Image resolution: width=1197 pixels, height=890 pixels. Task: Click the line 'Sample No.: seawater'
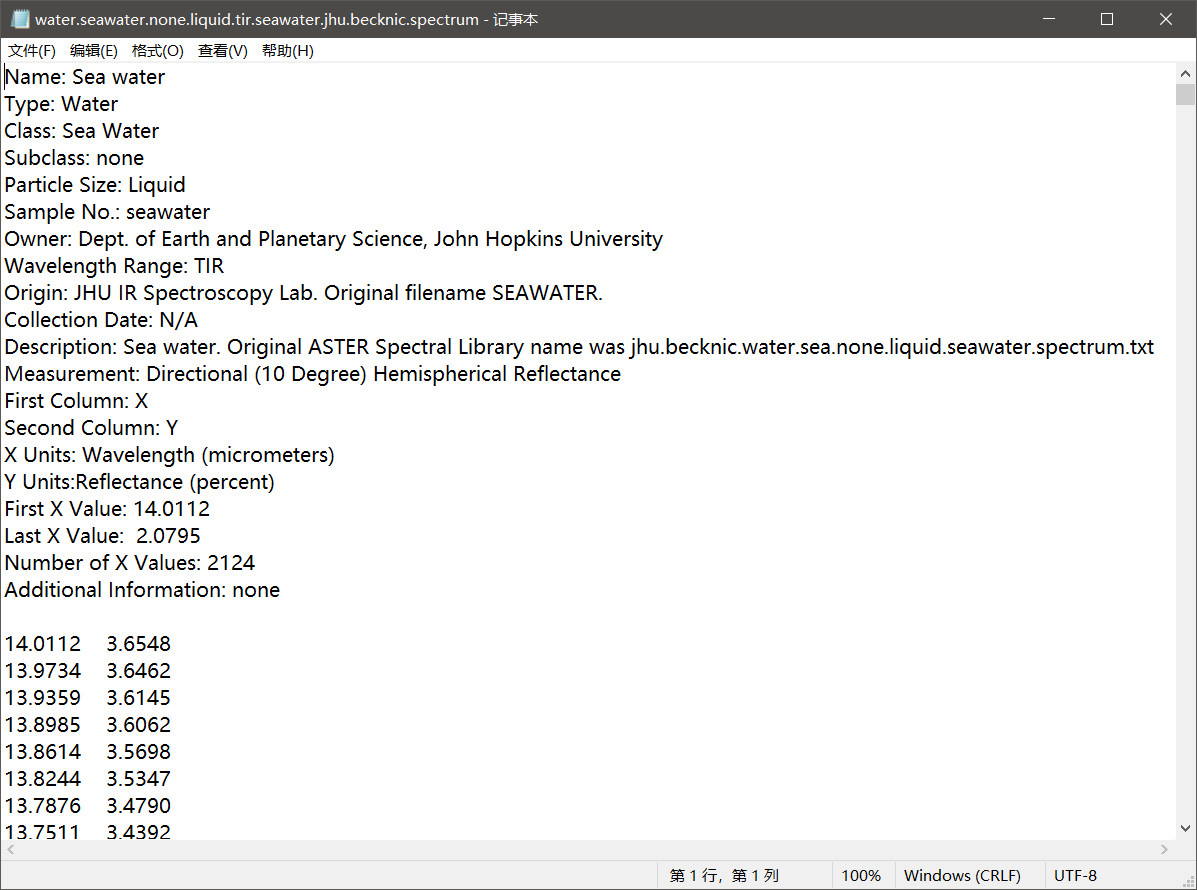coord(107,212)
